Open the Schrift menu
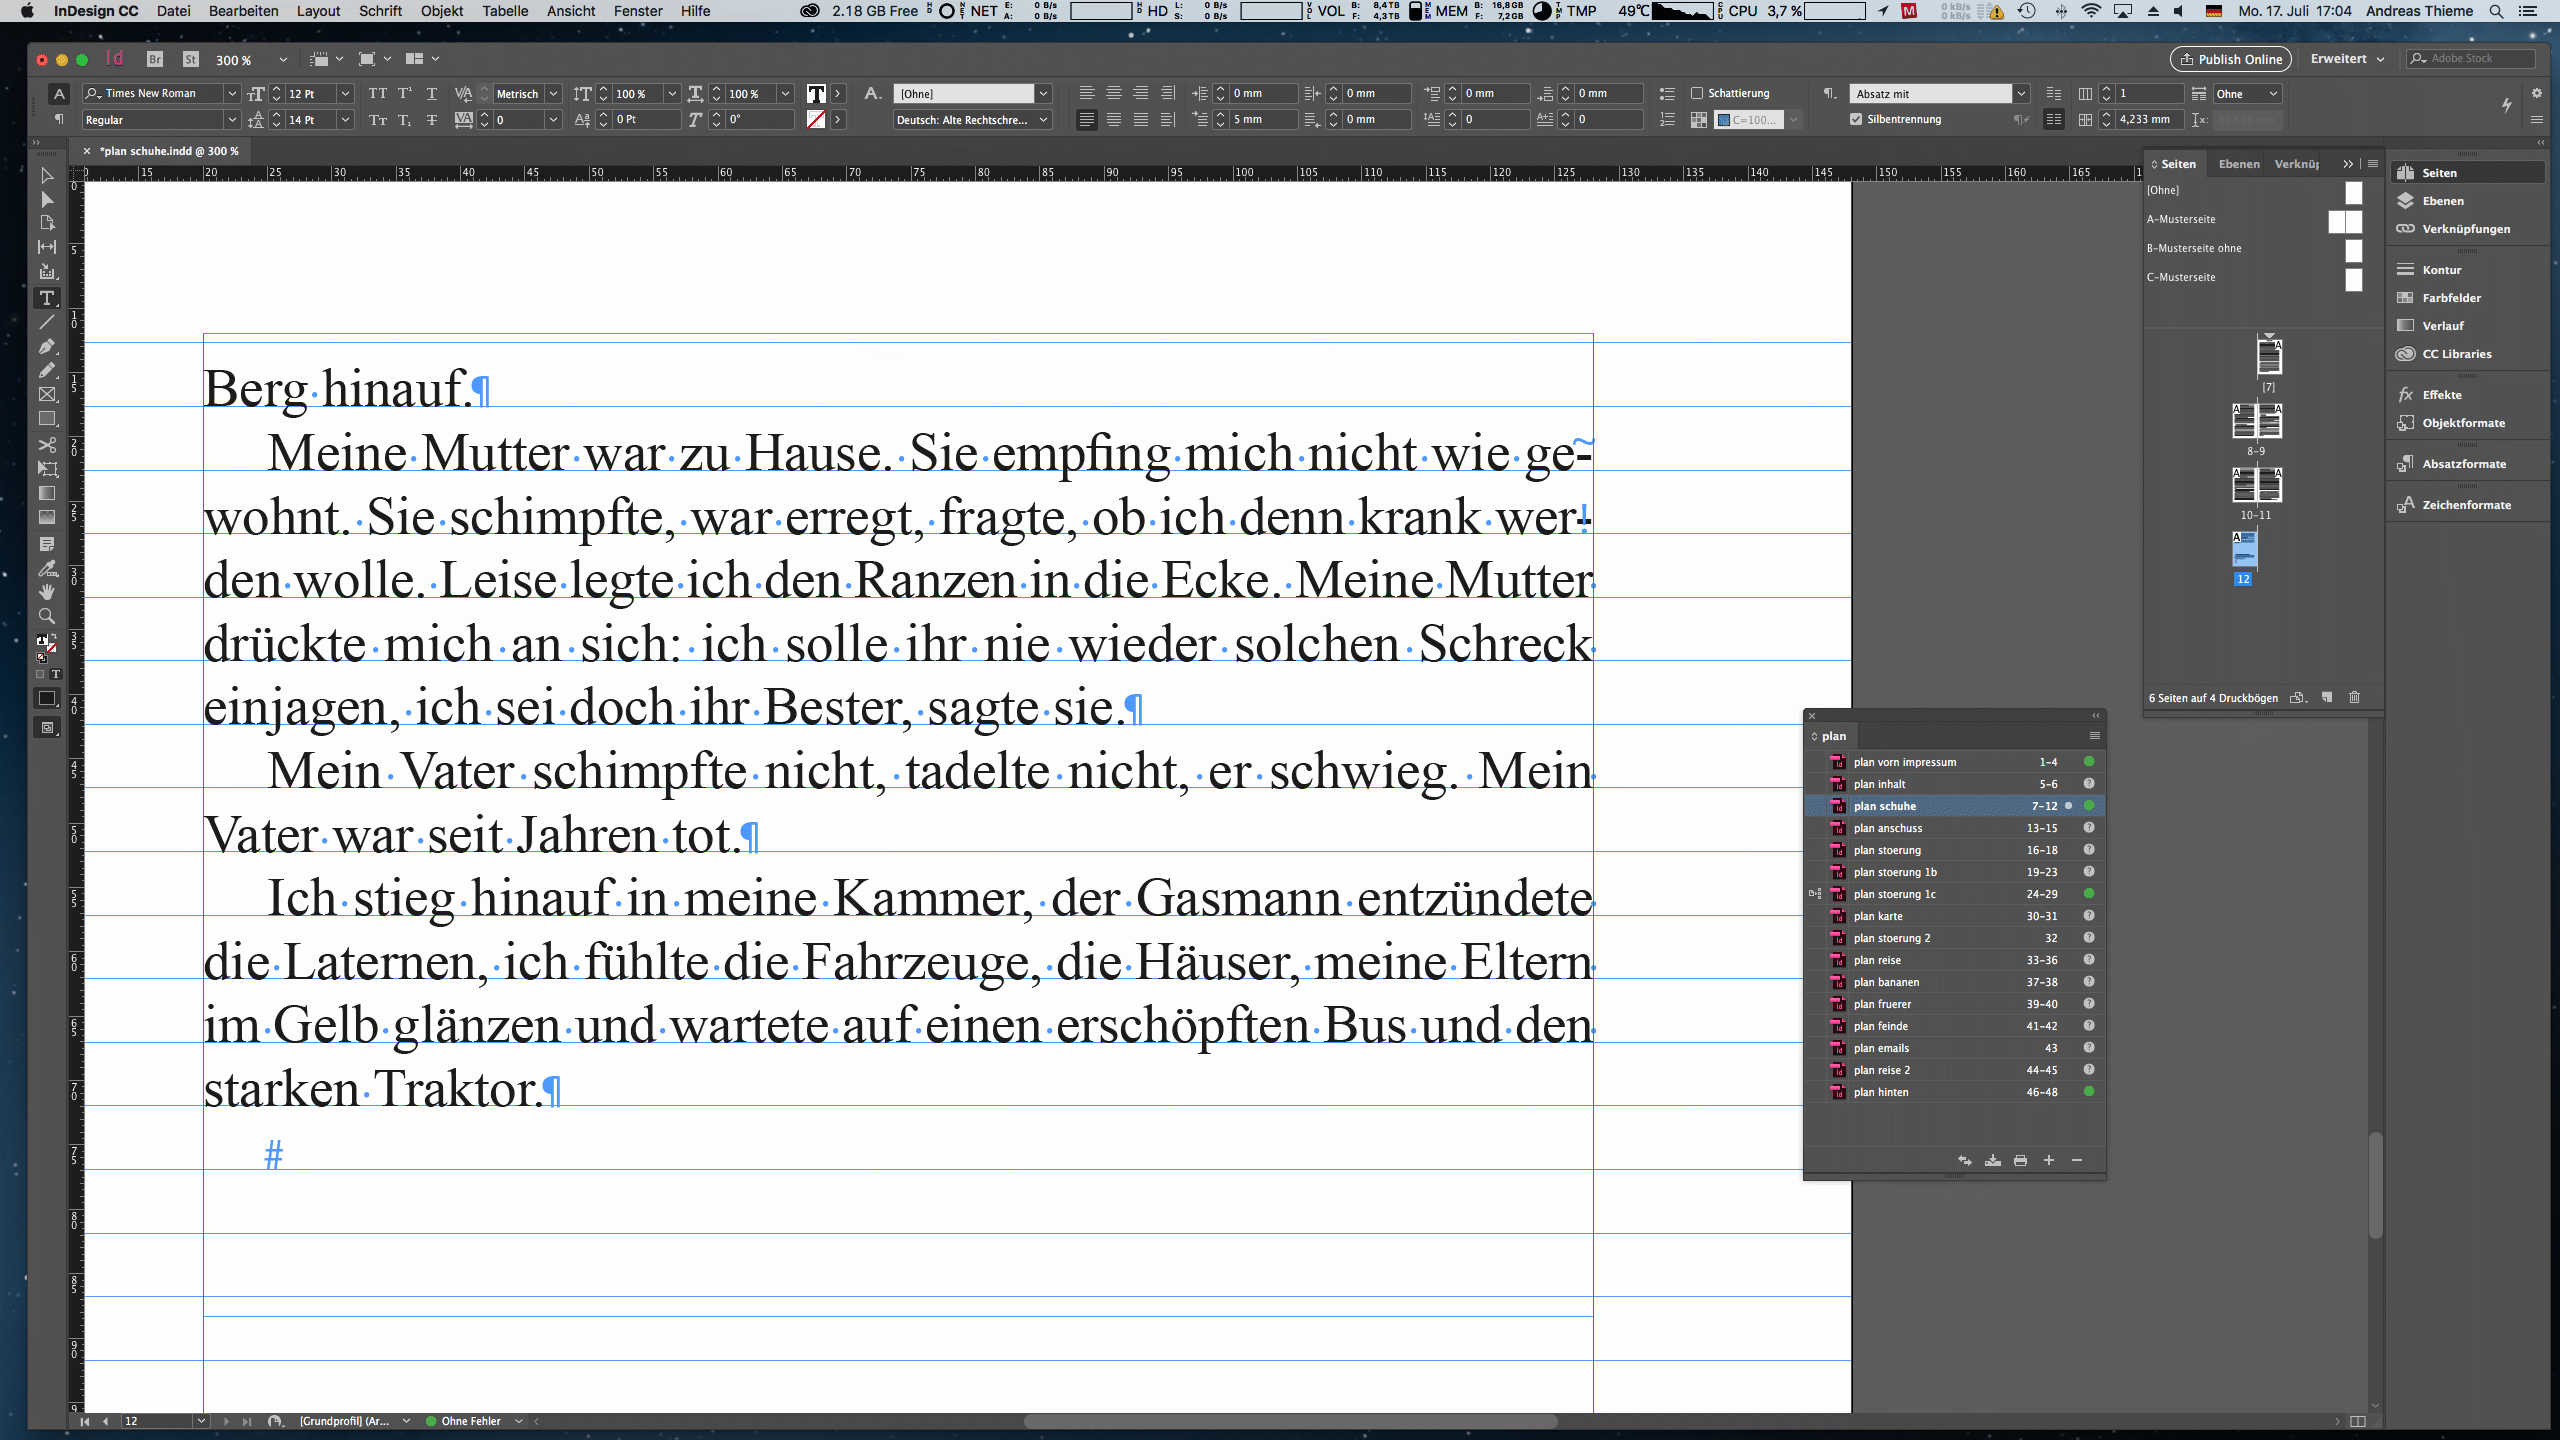The height and width of the screenshot is (1440, 2560). click(x=380, y=11)
